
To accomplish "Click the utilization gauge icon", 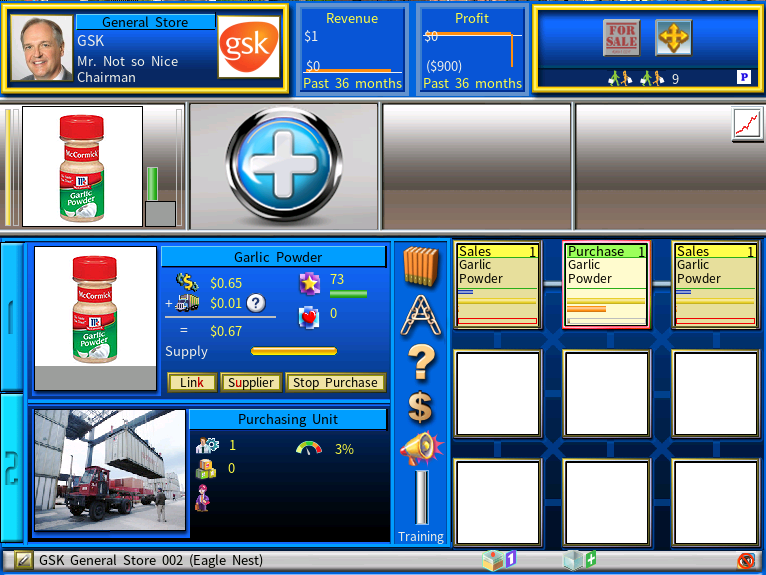I will [309, 448].
